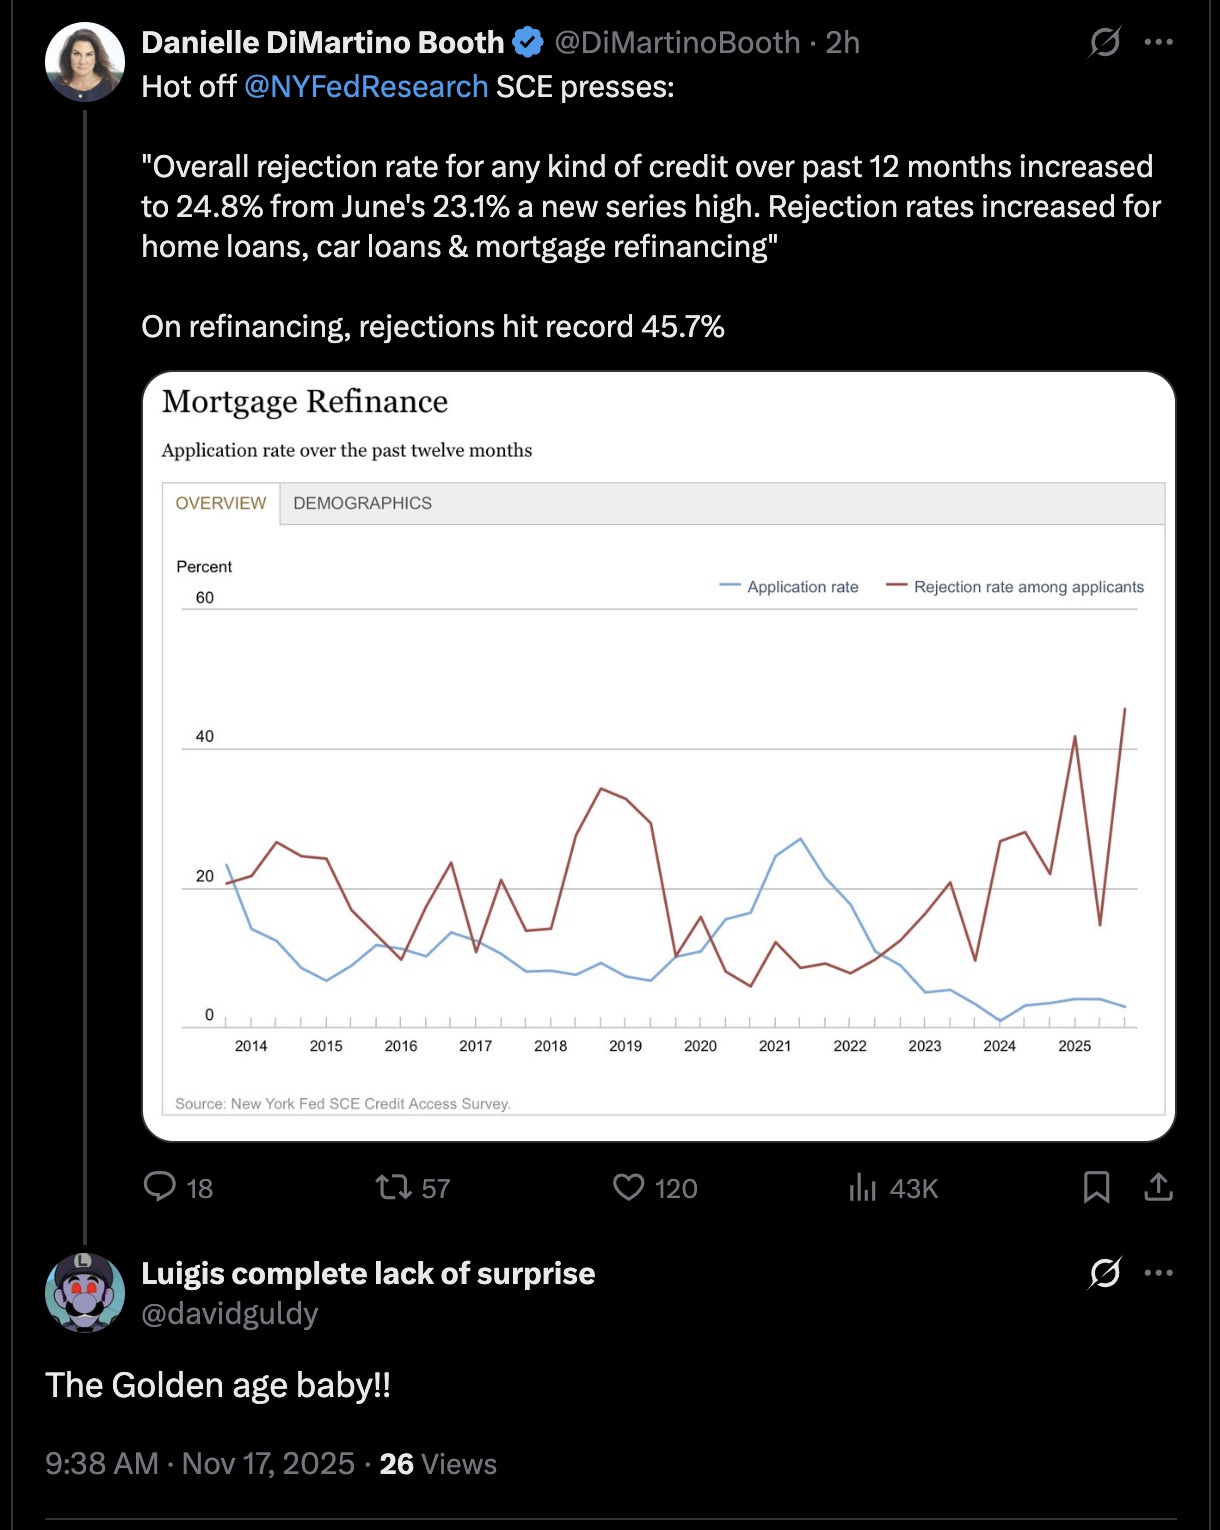
Task: Switch to the DEMOGRAPHICS chart tab
Action: 362,503
